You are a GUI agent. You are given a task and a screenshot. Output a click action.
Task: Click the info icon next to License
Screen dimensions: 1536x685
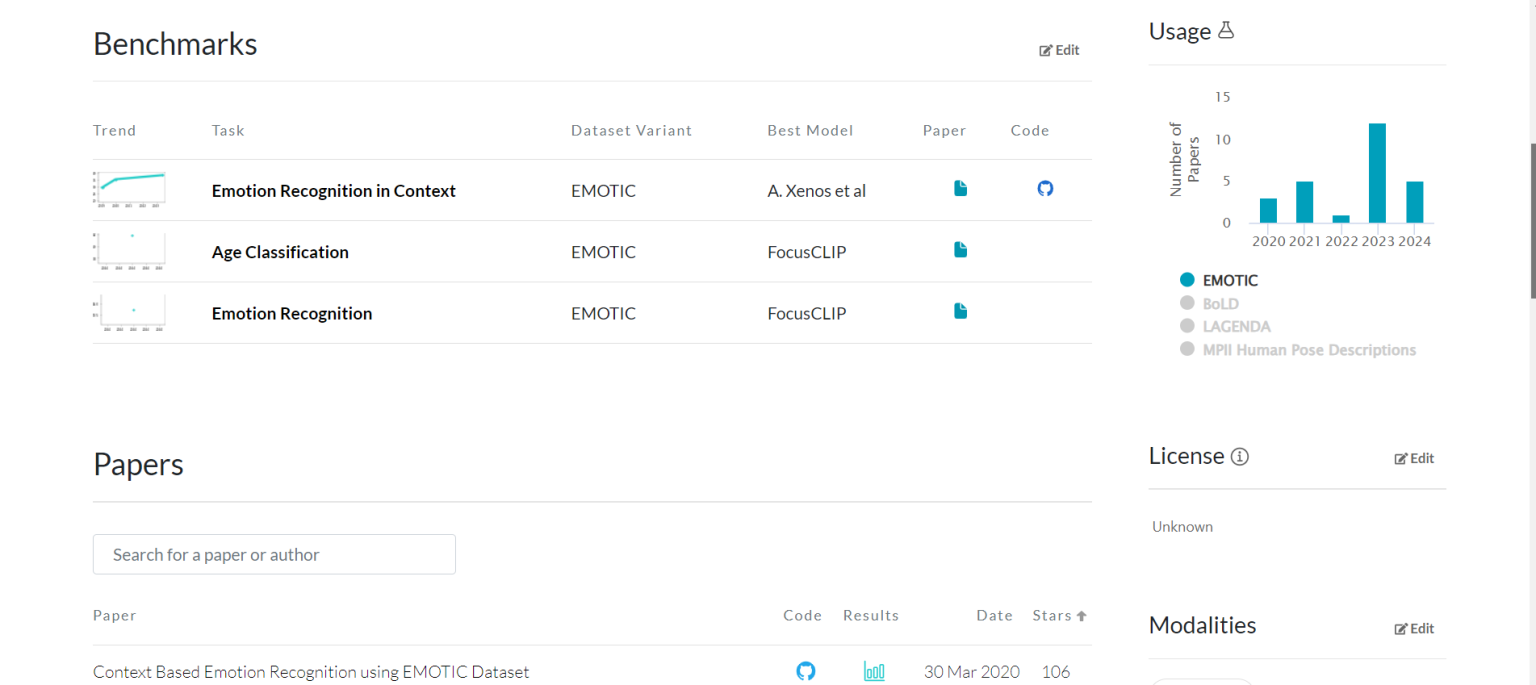point(1240,456)
